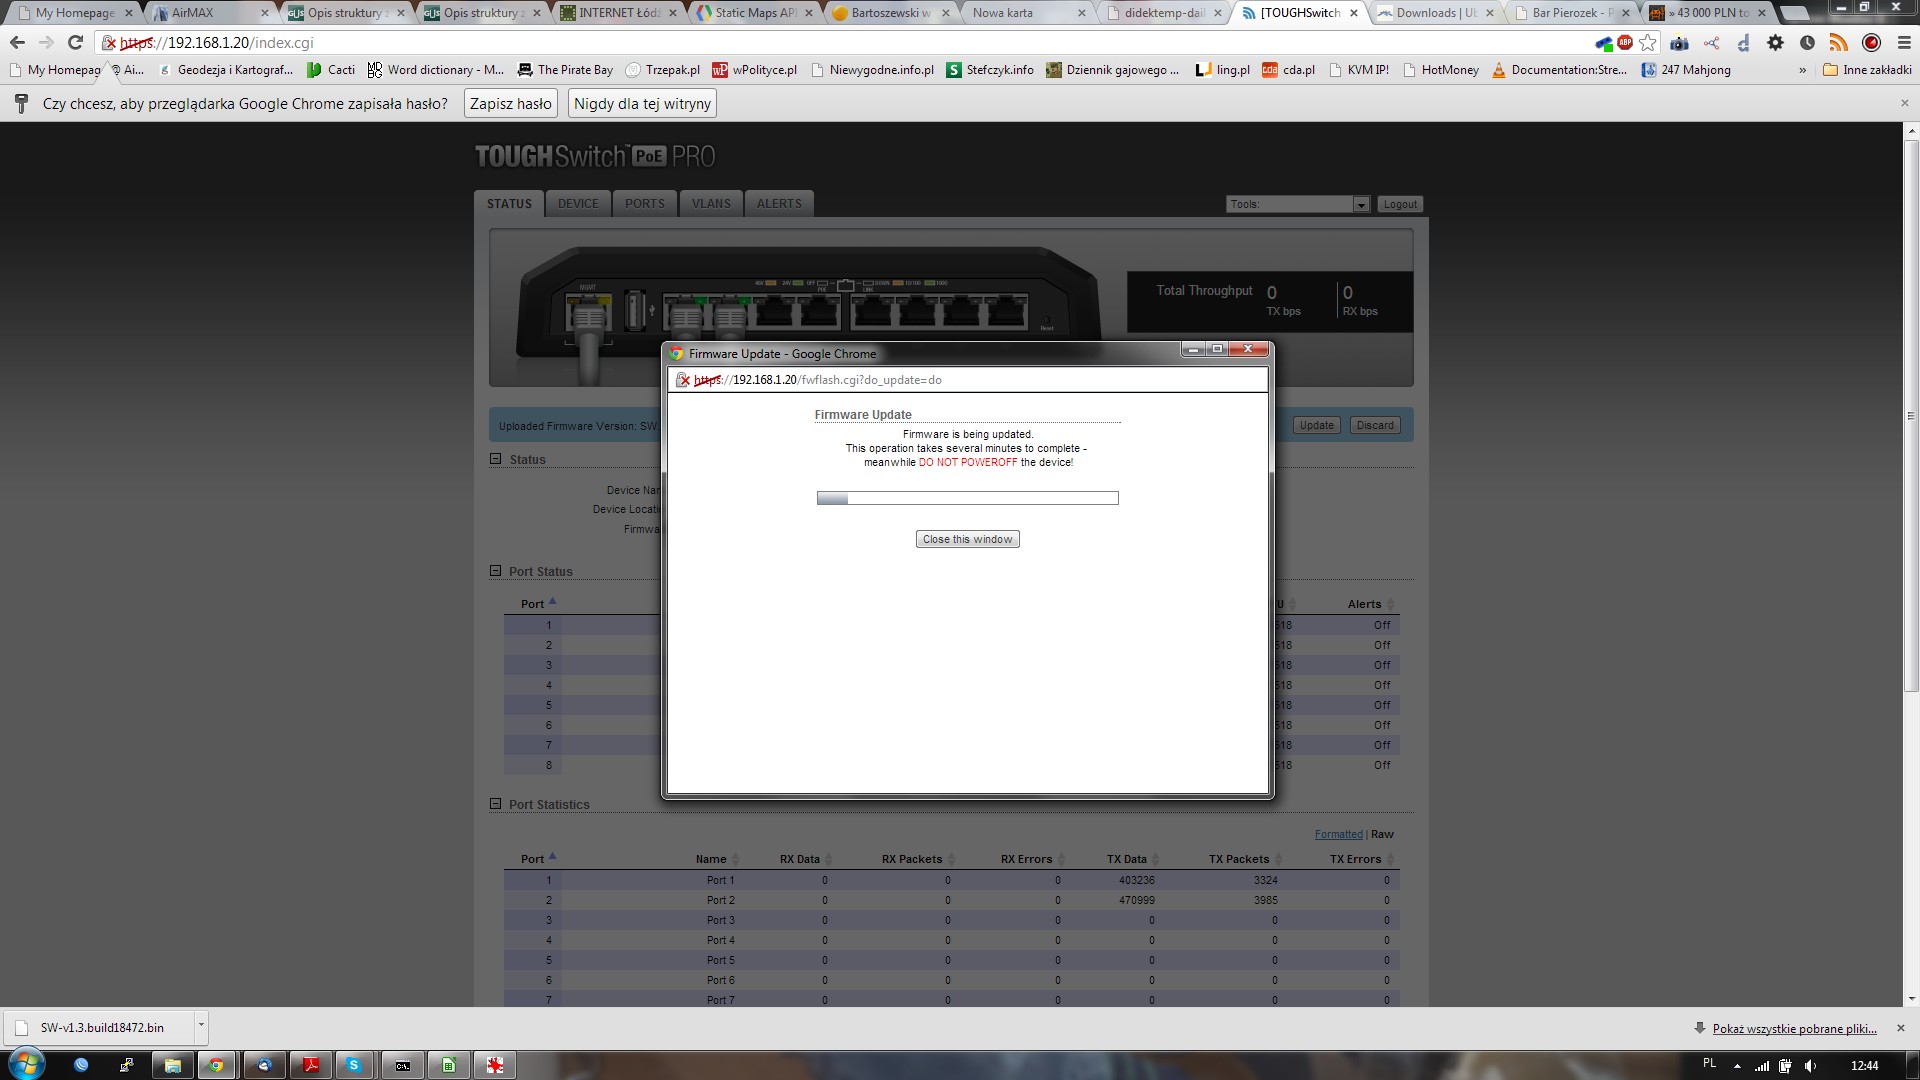Collapse the Port Status section
The width and height of the screenshot is (1920, 1080).
495,571
